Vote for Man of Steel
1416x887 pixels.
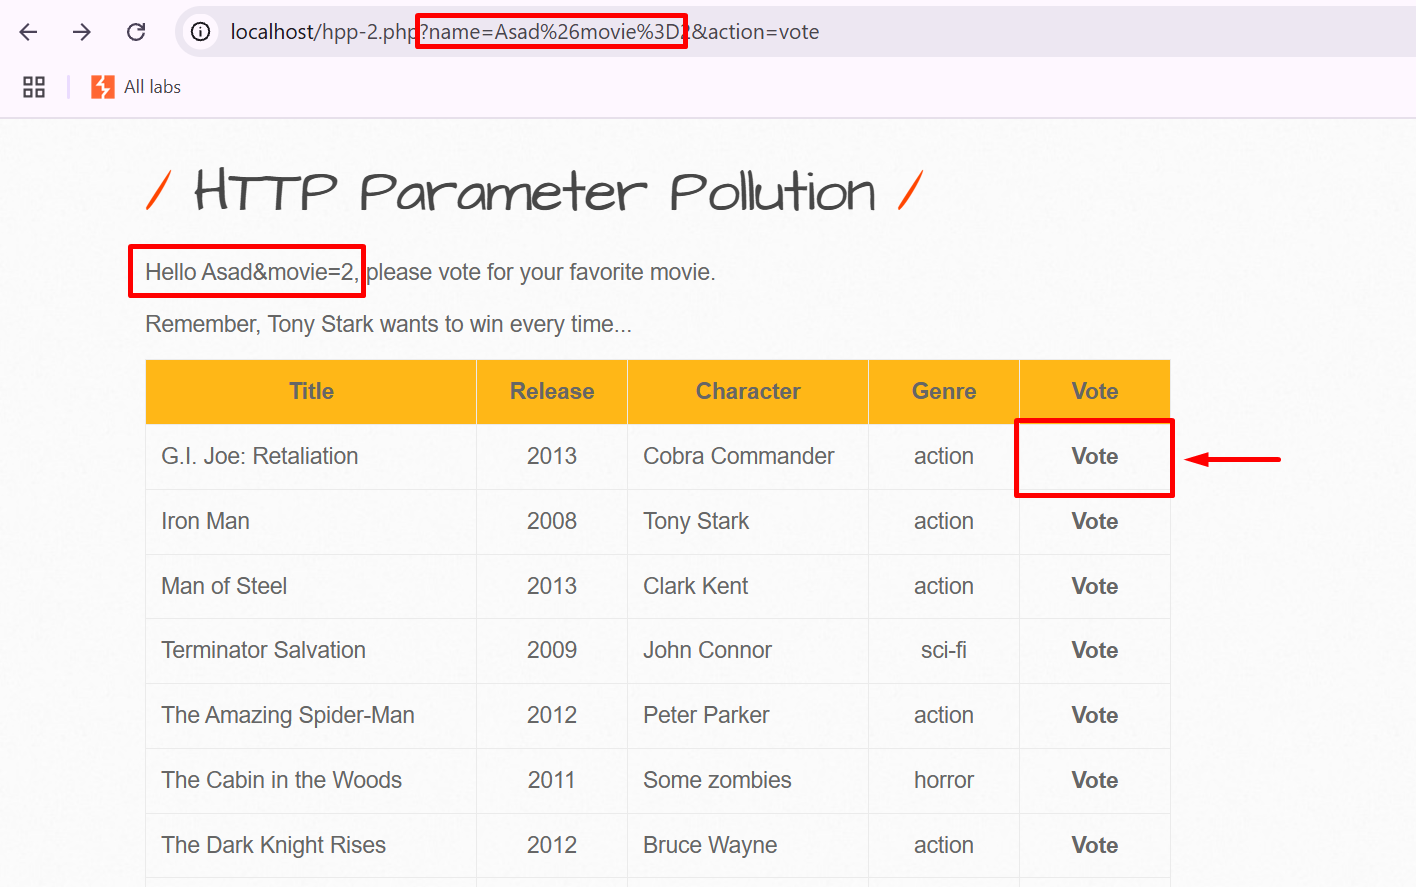click(x=1094, y=587)
